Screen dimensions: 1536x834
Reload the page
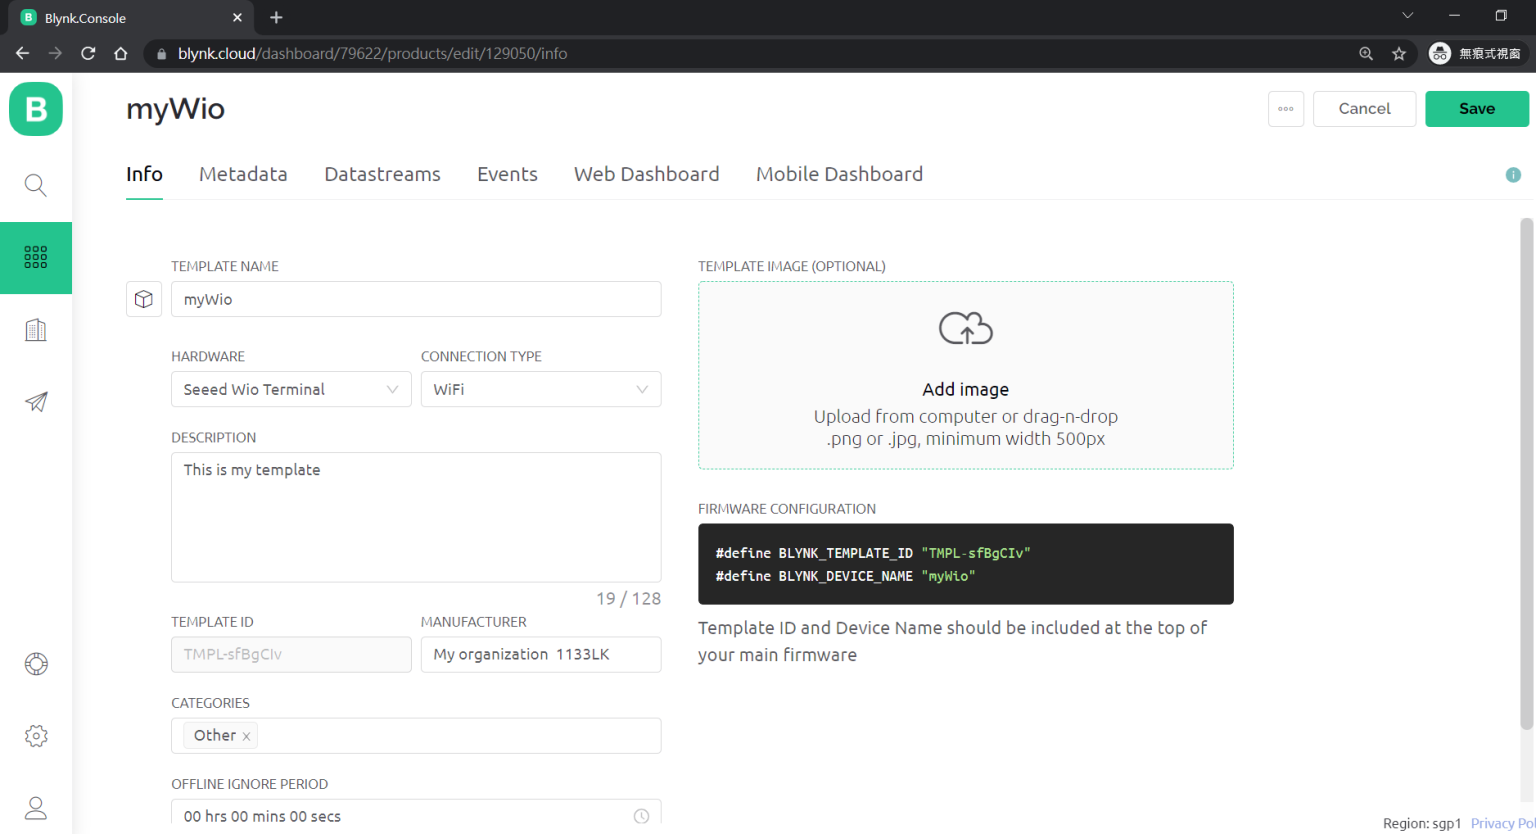tap(88, 53)
